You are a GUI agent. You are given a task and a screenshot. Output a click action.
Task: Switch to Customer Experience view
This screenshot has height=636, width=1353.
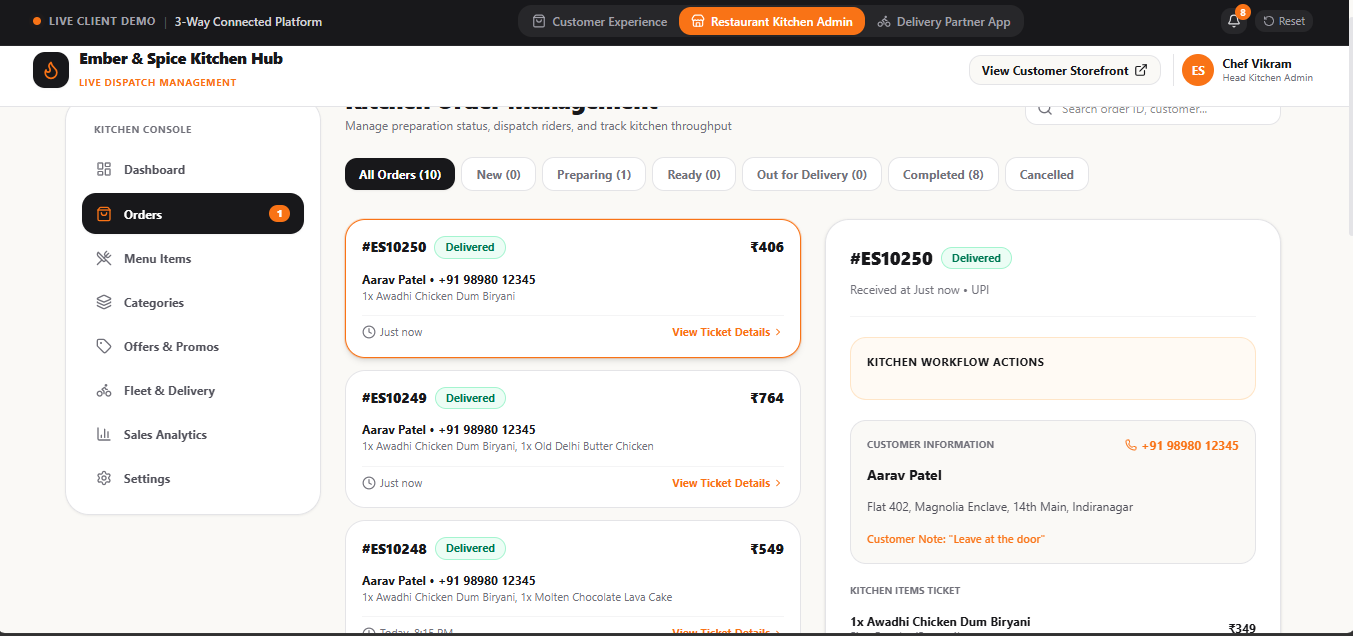(x=599, y=21)
